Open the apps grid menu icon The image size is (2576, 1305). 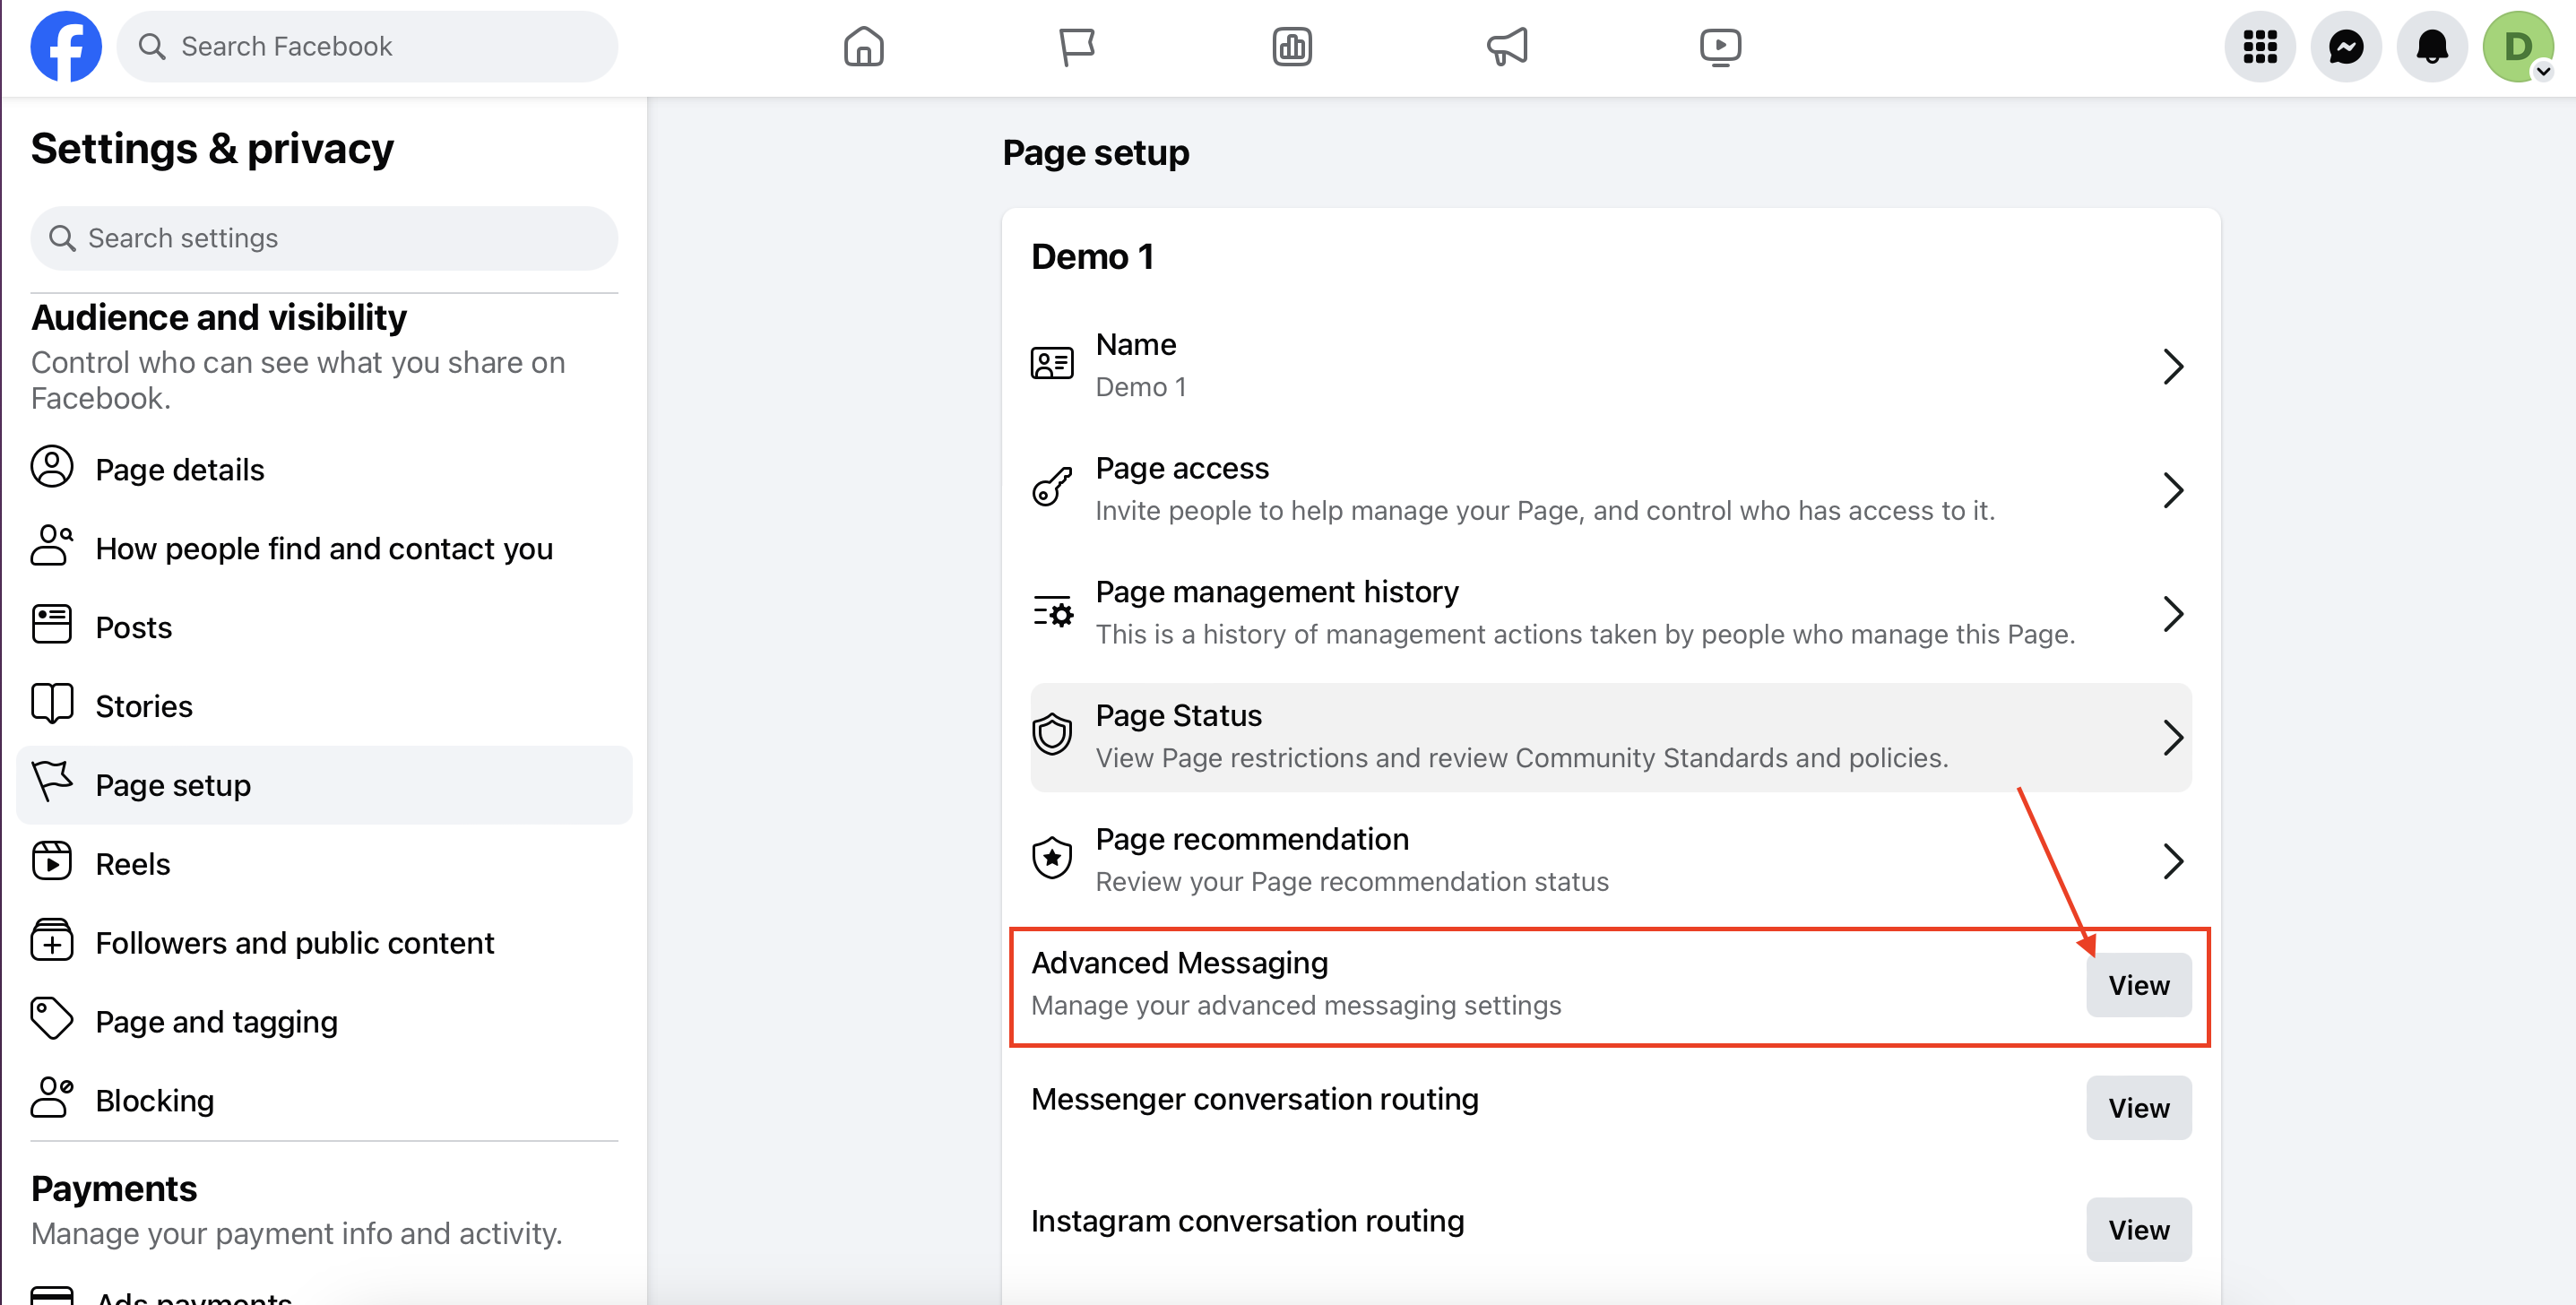[2260, 47]
